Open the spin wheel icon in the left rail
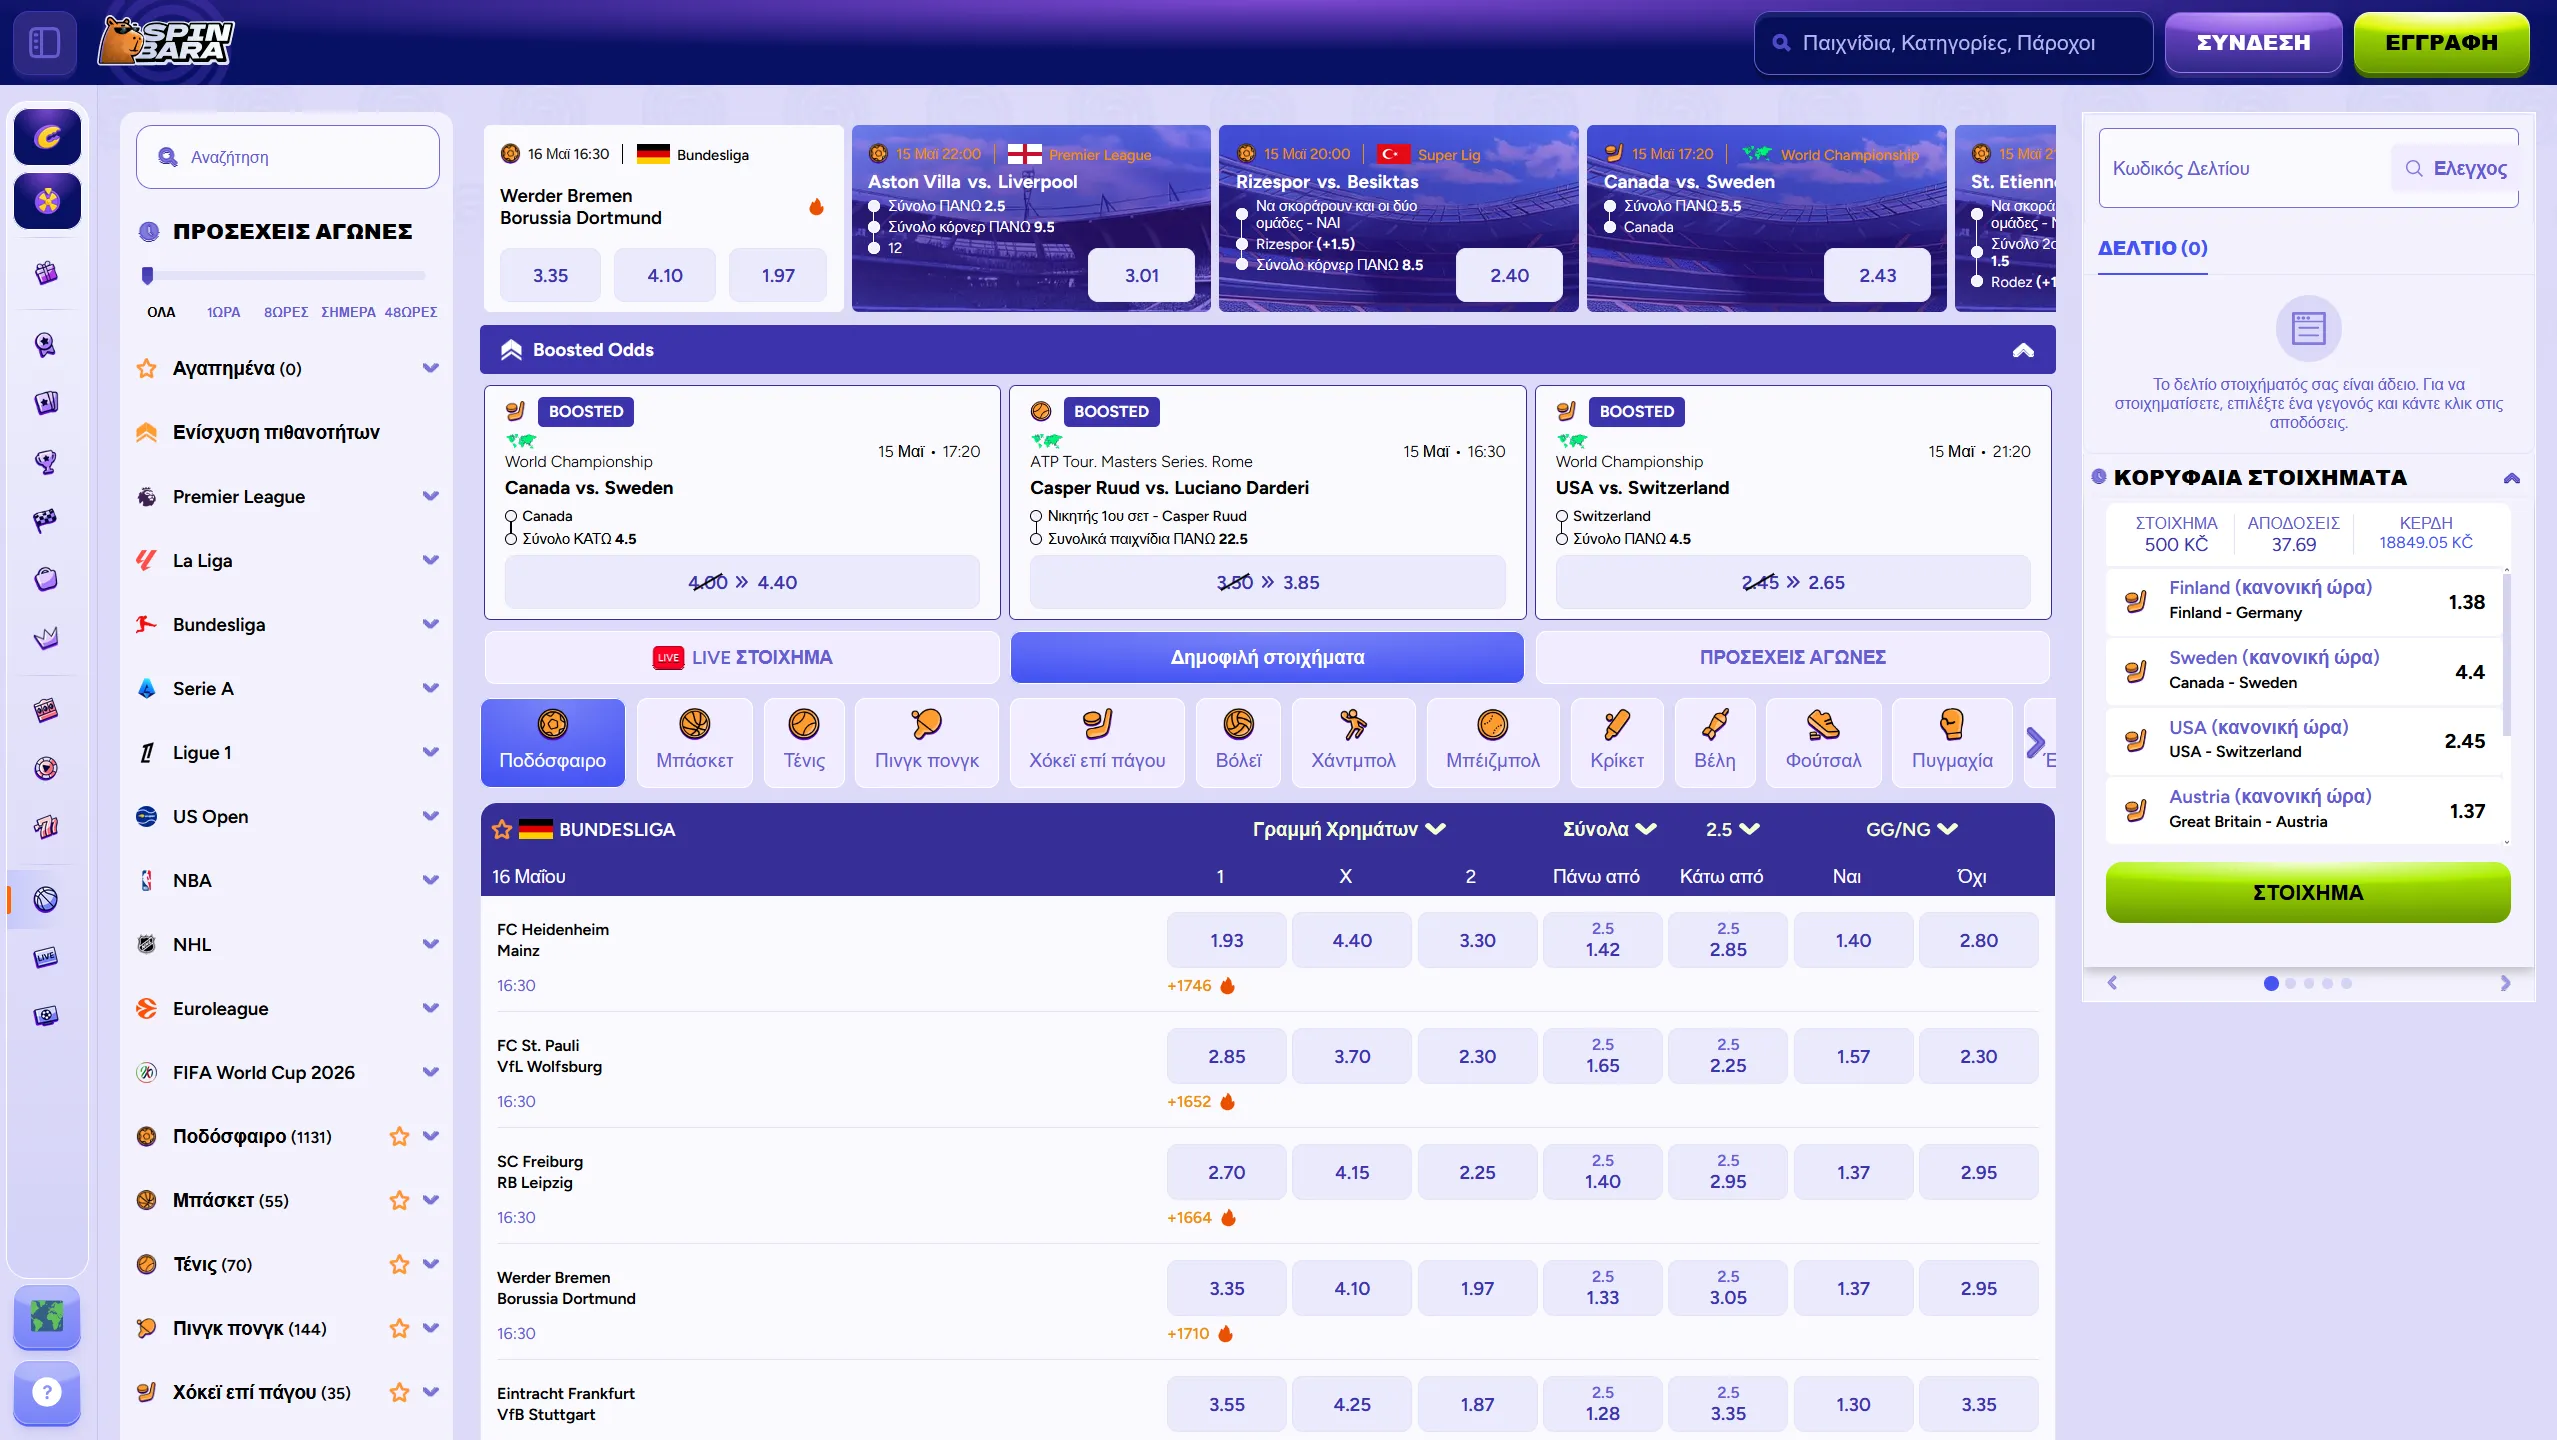Image resolution: width=2557 pixels, height=1440 pixels. coord(47,201)
